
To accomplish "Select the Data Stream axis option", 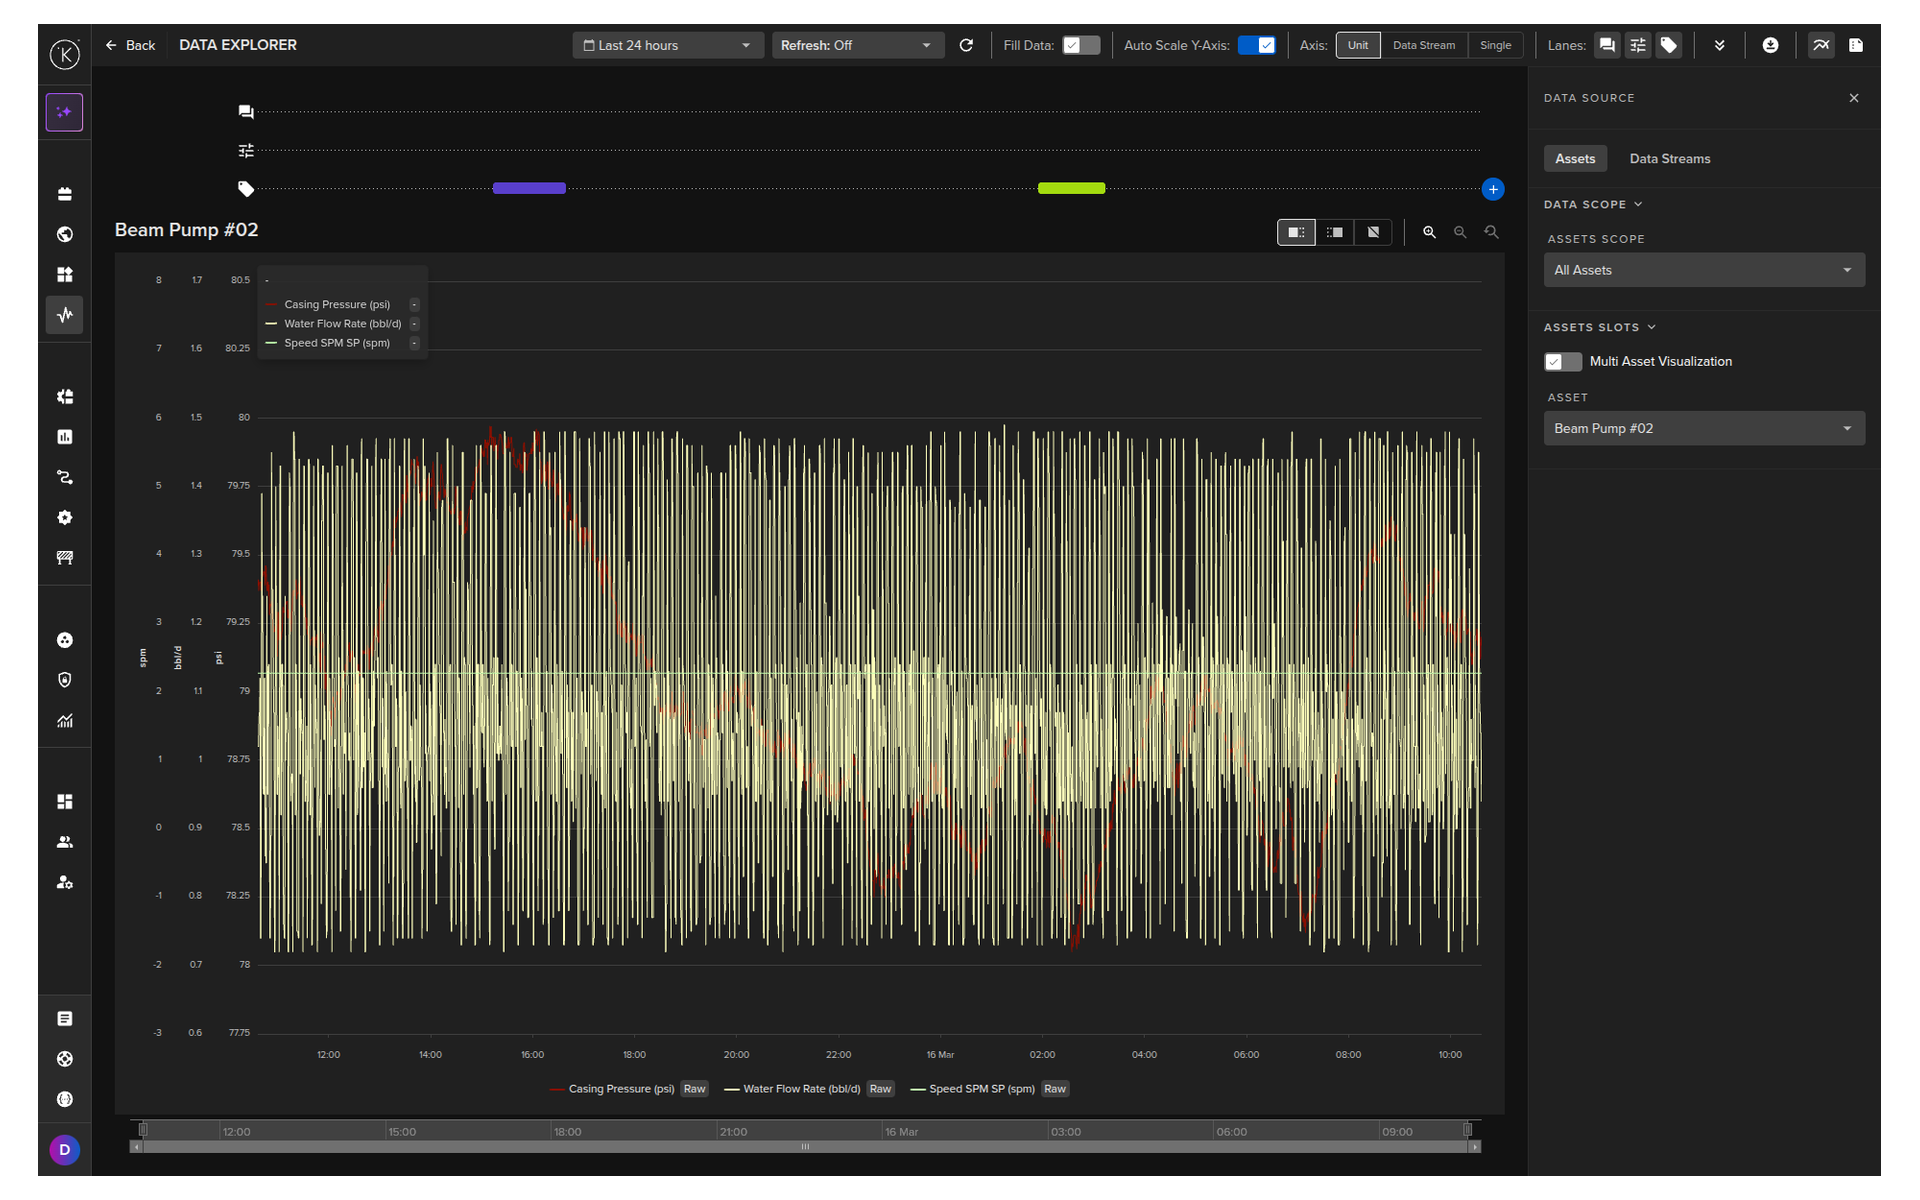I will pyautogui.click(x=1424, y=45).
